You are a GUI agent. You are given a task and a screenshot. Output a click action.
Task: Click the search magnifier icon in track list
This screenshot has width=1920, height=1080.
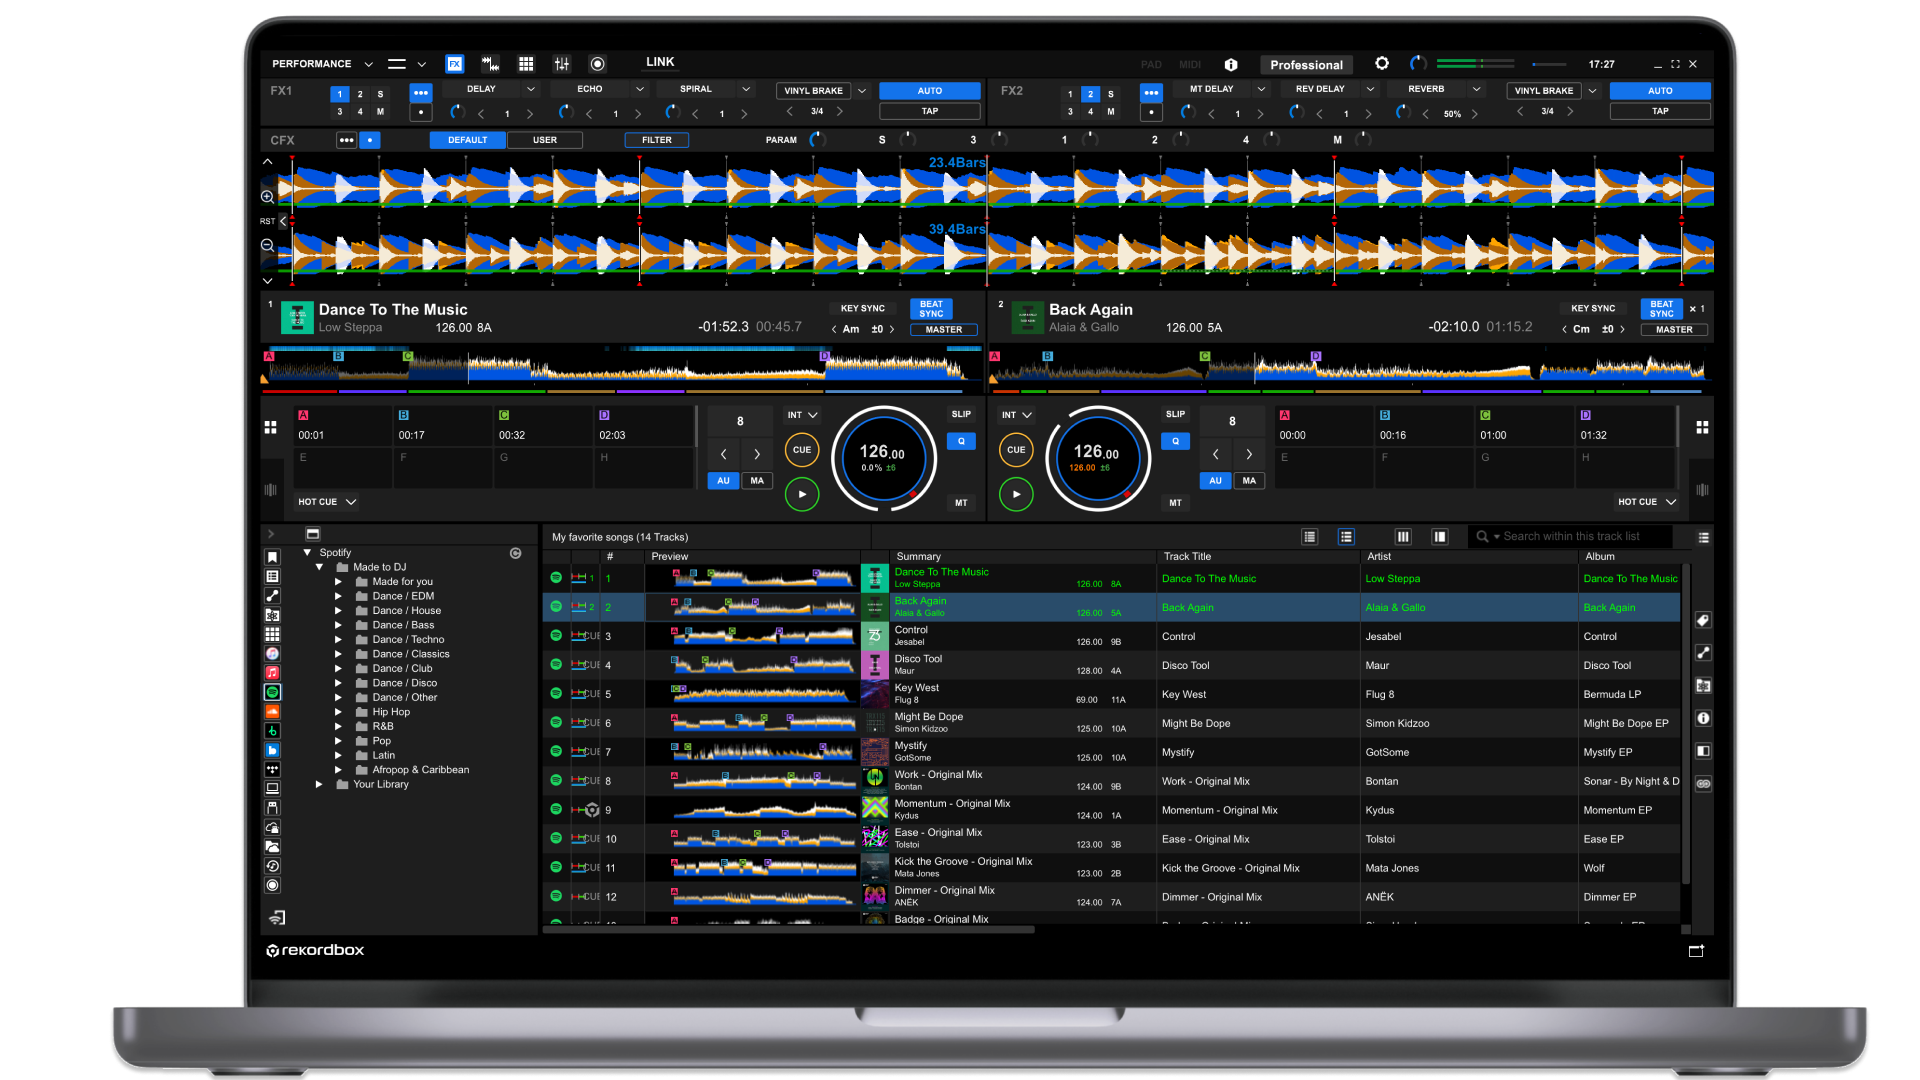1482,537
